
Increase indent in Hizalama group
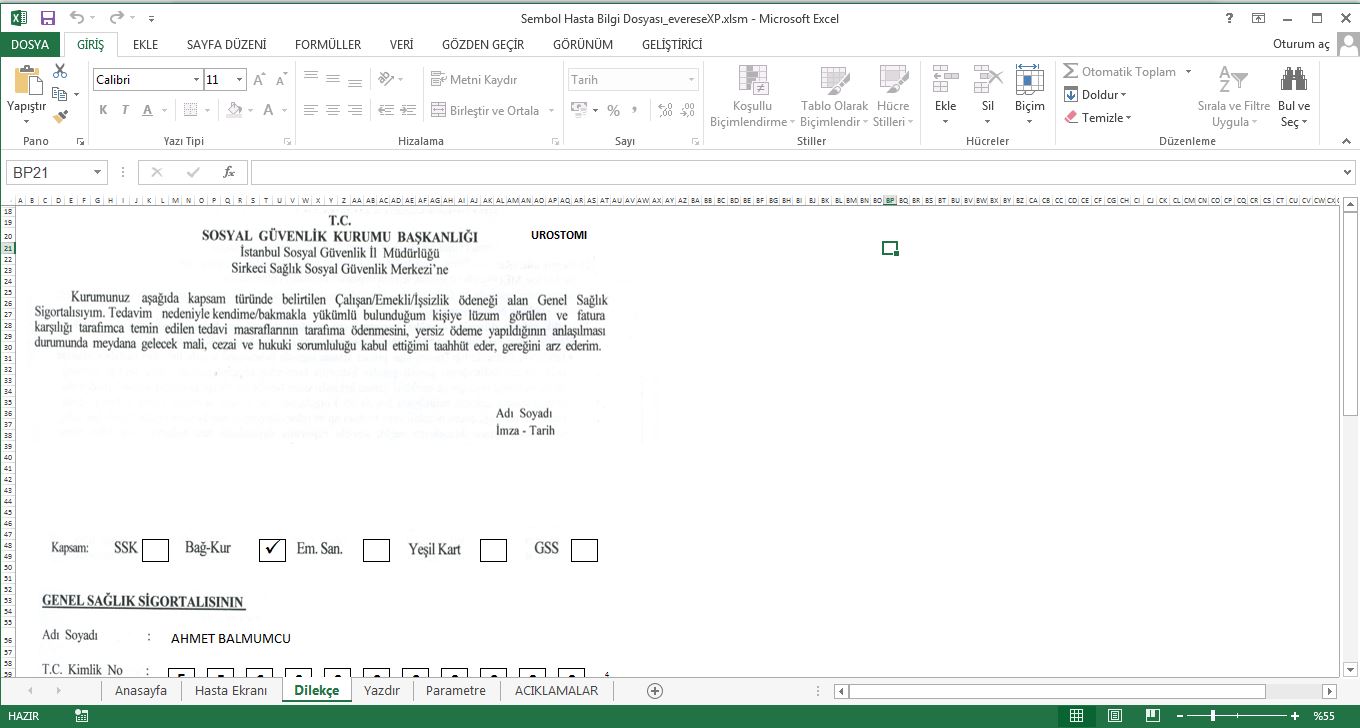pyautogui.click(x=407, y=110)
